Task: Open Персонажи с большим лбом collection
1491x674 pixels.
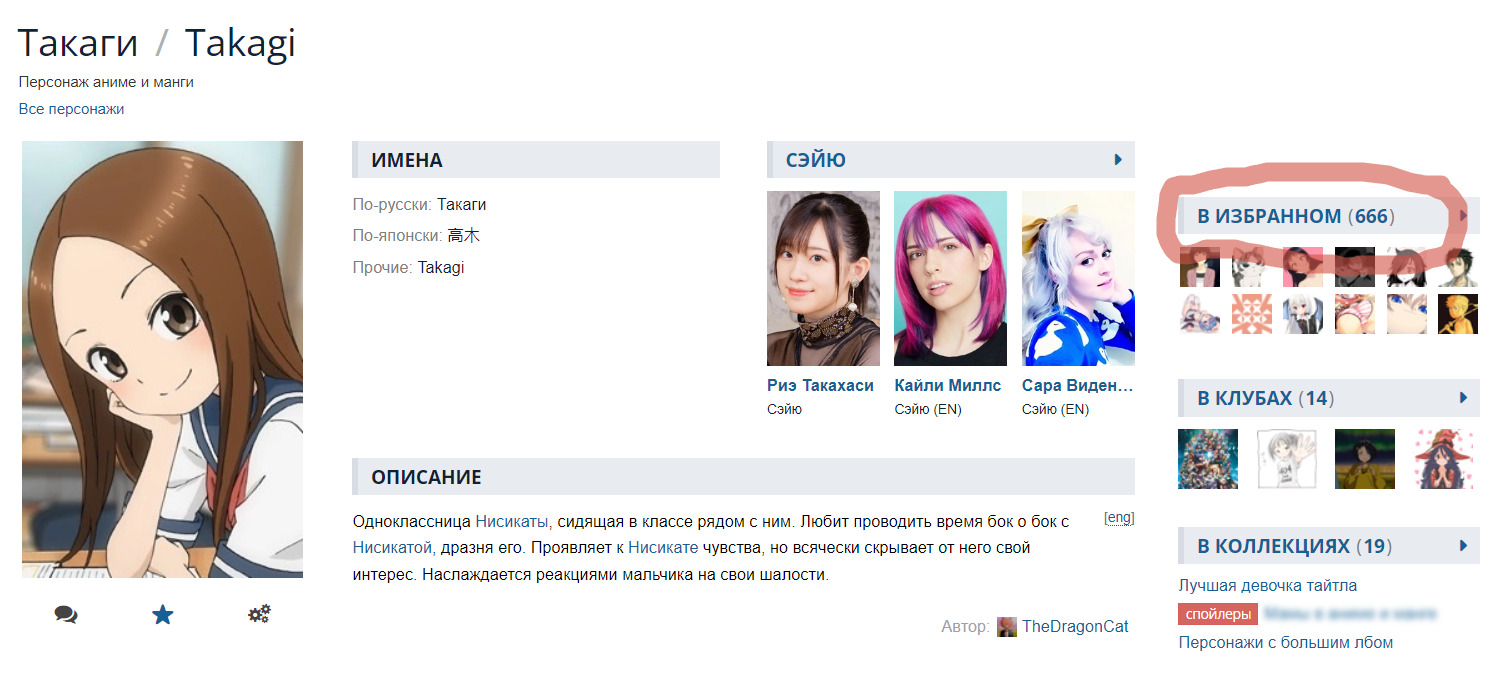Action: pyautogui.click(x=1285, y=642)
